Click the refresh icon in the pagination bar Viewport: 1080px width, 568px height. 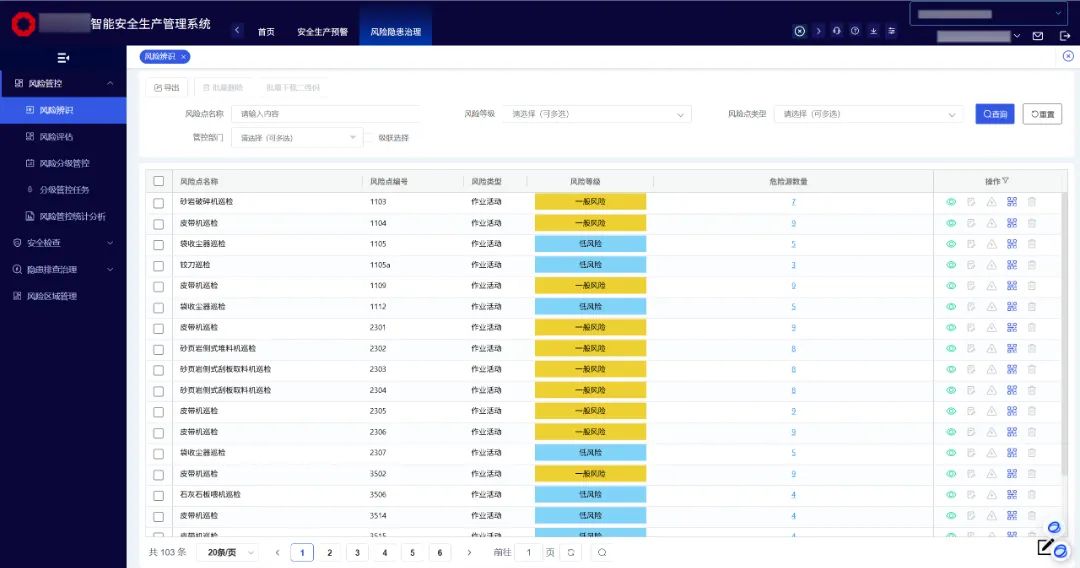(x=571, y=552)
